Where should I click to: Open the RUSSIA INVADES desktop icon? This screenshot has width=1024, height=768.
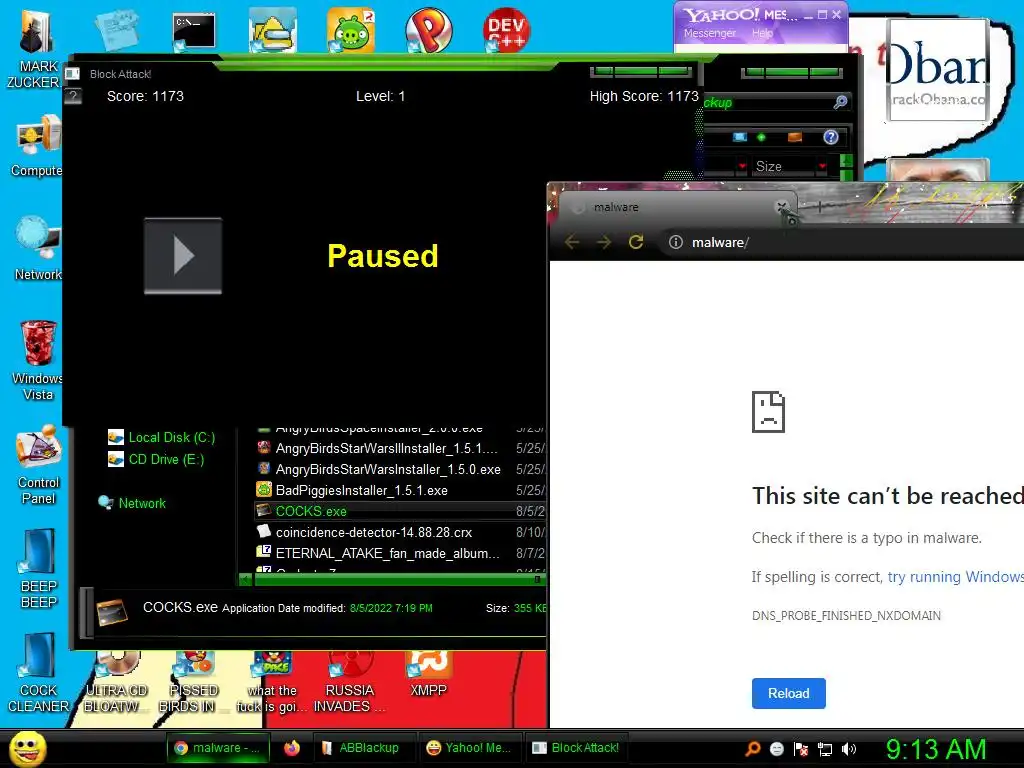click(349, 683)
